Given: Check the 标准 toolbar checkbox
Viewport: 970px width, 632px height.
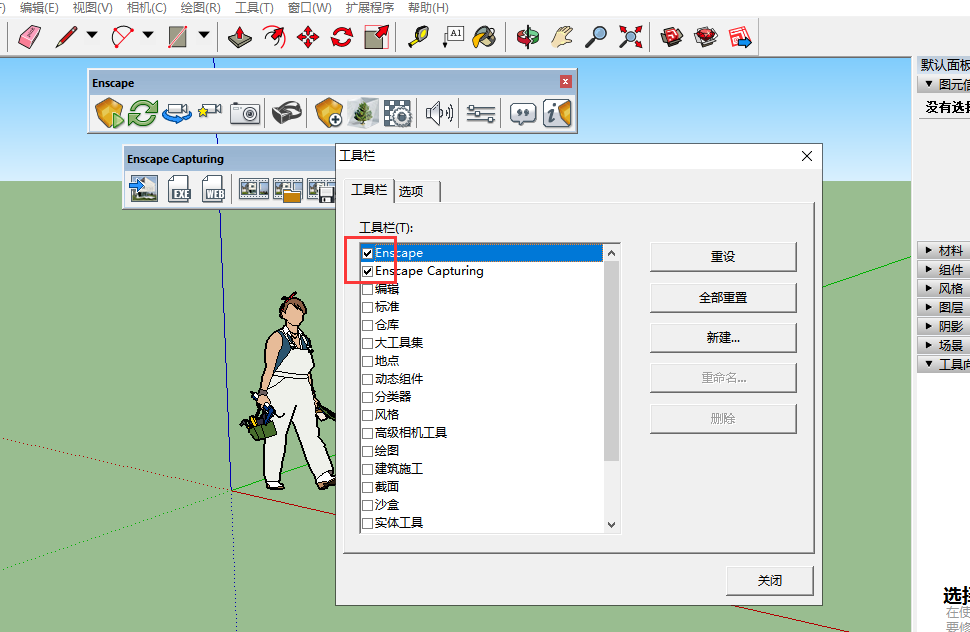Looking at the screenshot, I should tap(368, 307).
